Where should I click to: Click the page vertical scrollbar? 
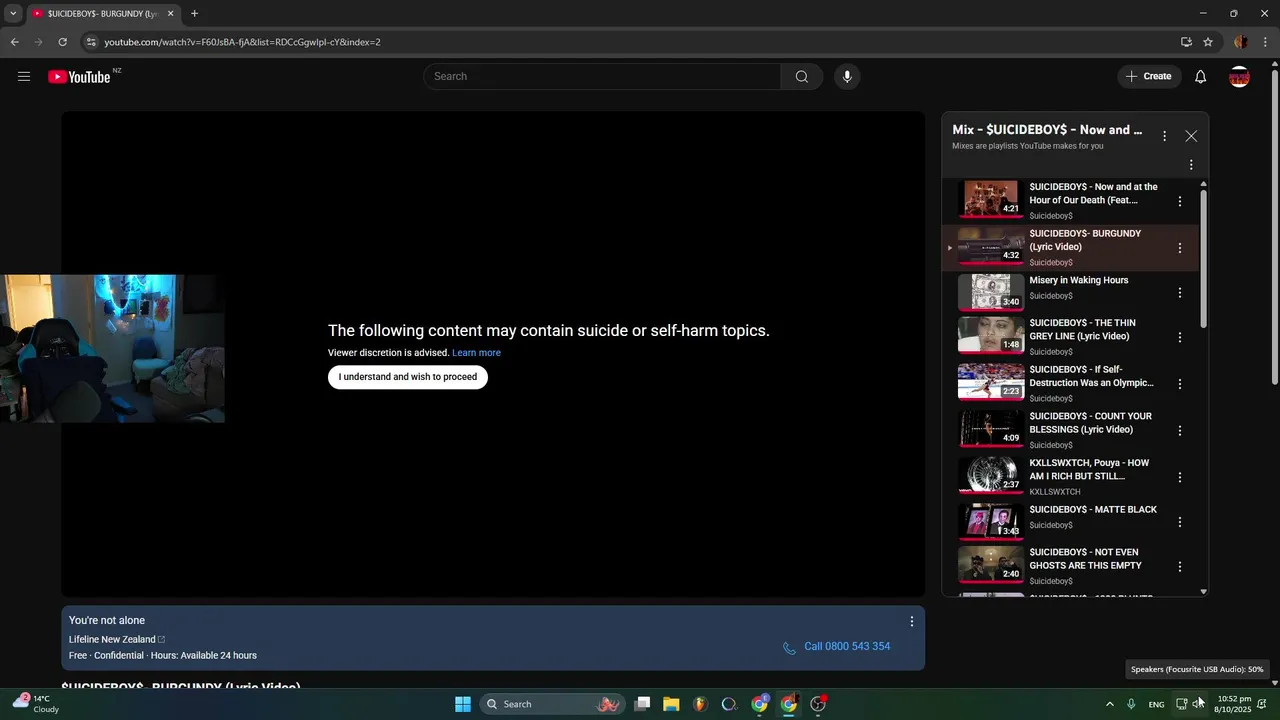pos(1274,226)
